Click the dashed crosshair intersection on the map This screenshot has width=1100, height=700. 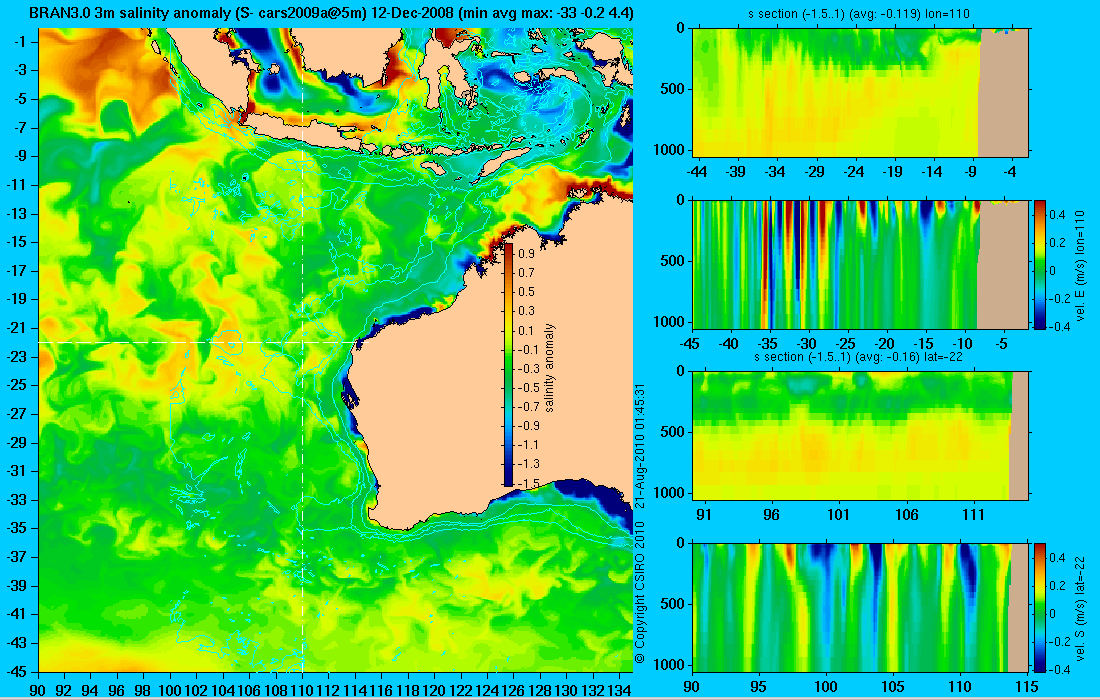(x=302, y=342)
